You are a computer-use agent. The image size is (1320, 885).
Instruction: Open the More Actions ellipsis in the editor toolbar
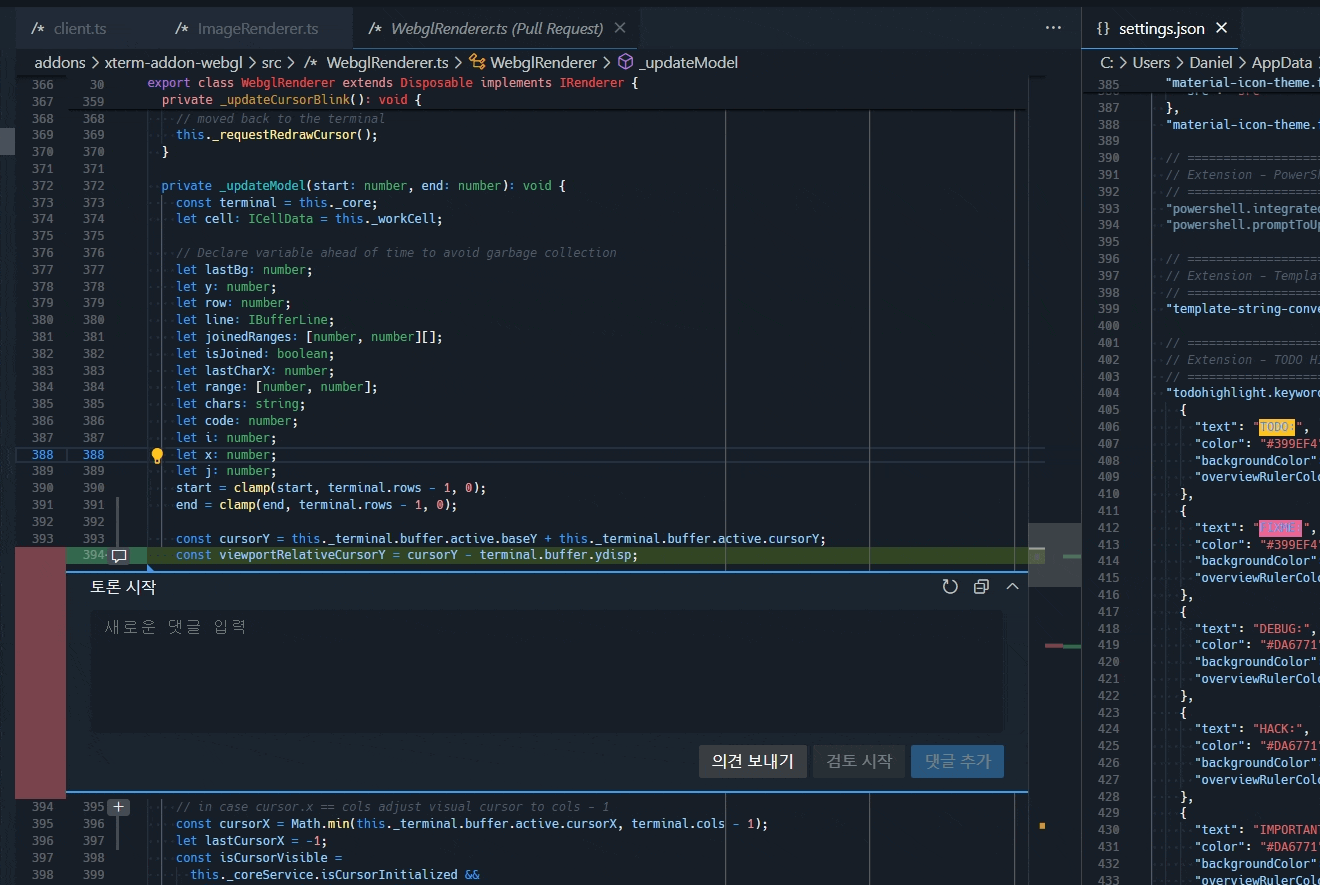coord(1053,28)
